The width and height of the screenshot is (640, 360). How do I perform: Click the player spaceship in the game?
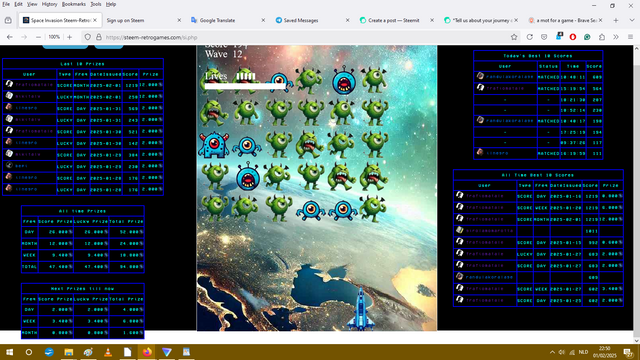(x=360, y=308)
